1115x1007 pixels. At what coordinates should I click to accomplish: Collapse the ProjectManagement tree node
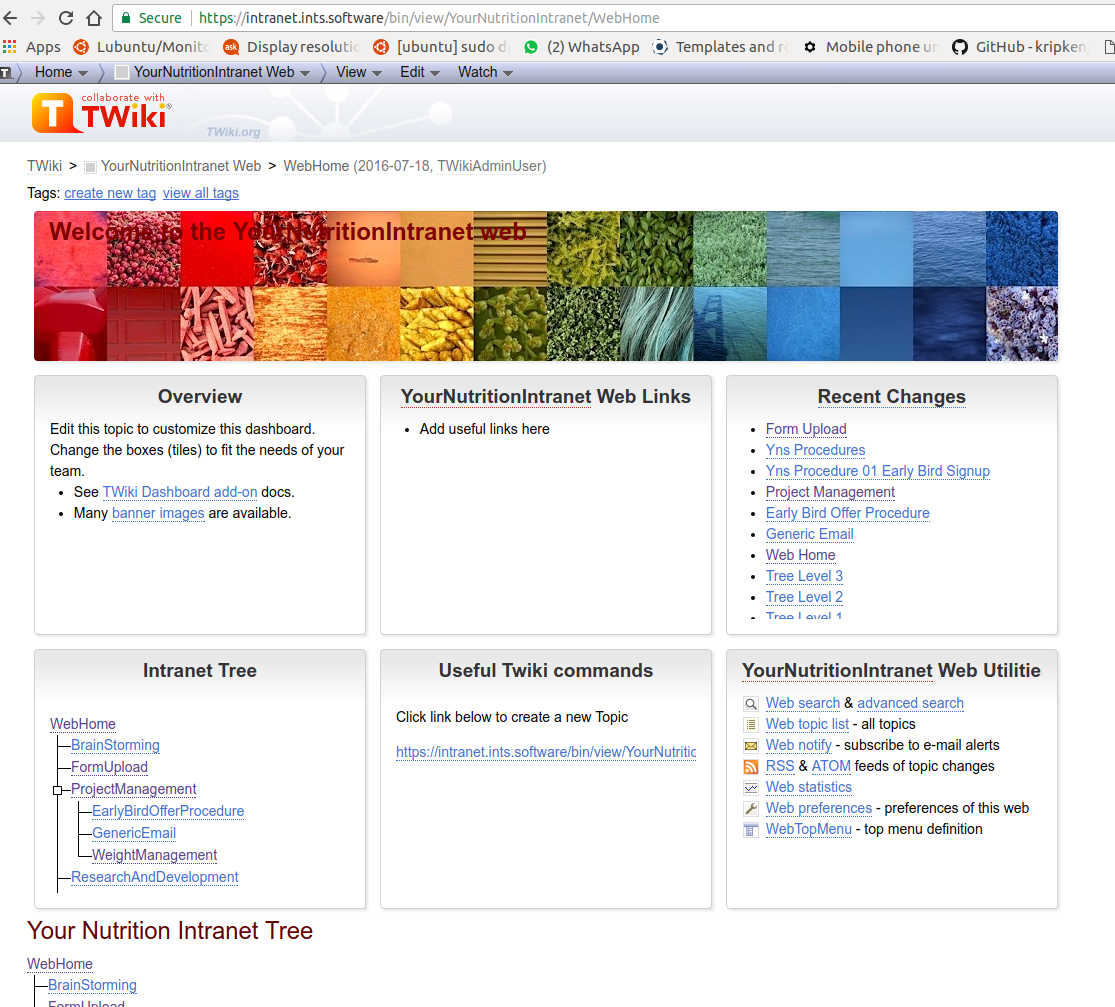tap(57, 790)
